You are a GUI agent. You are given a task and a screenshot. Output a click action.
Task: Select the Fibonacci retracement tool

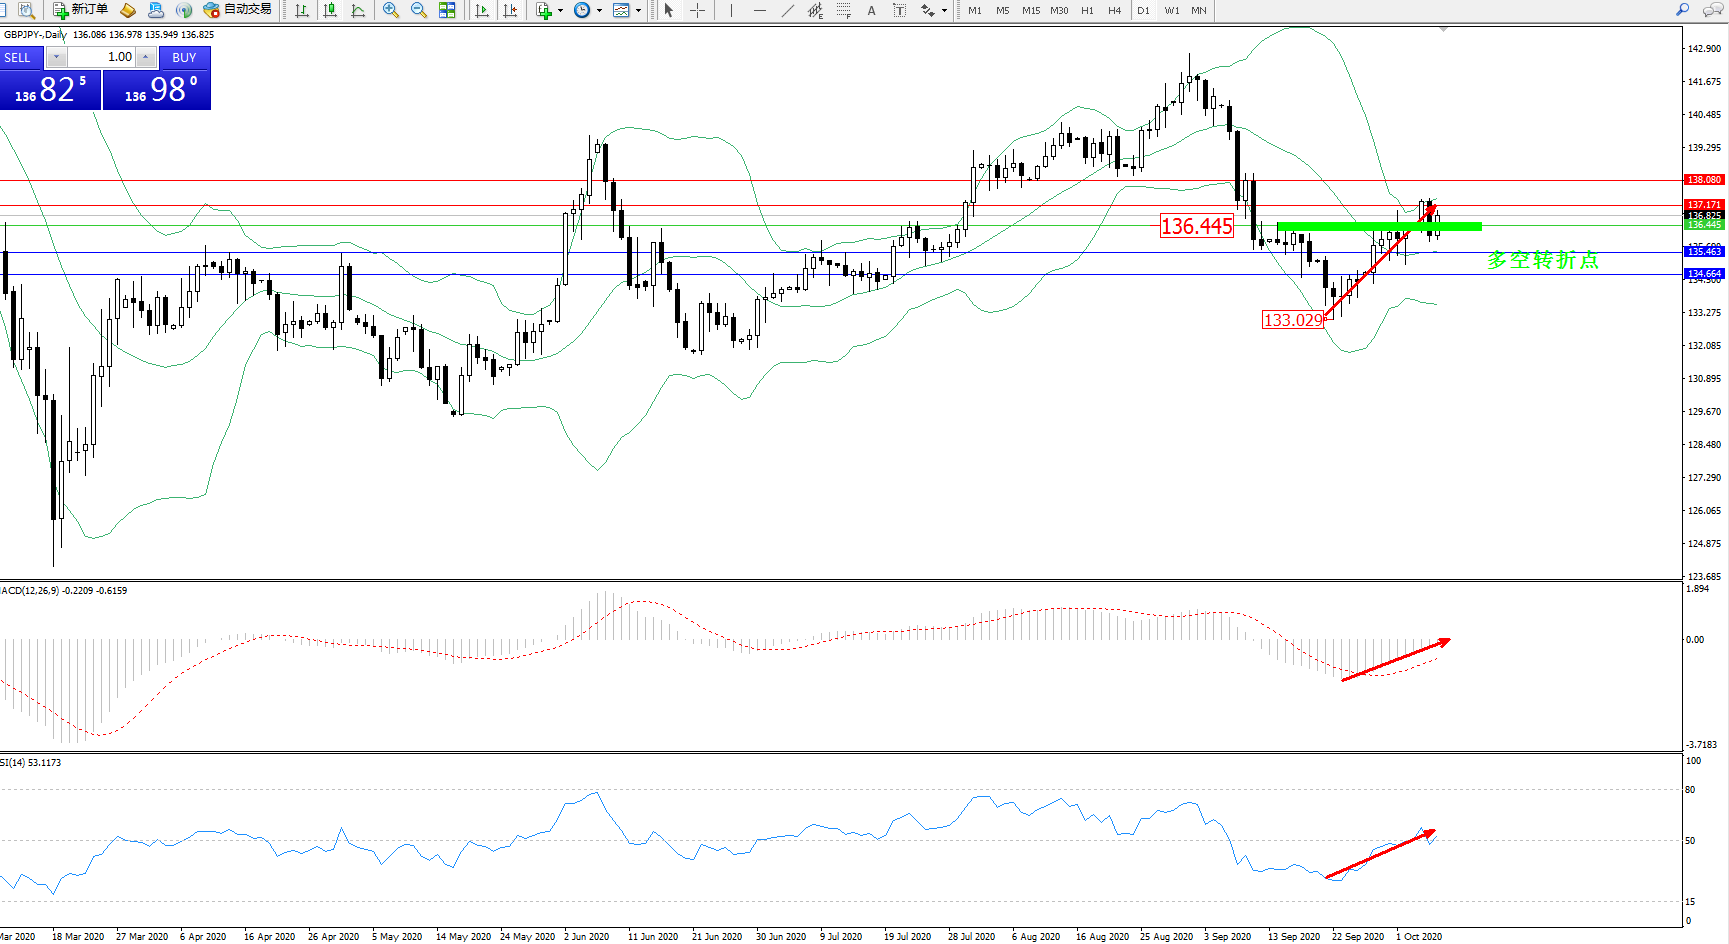coord(844,10)
